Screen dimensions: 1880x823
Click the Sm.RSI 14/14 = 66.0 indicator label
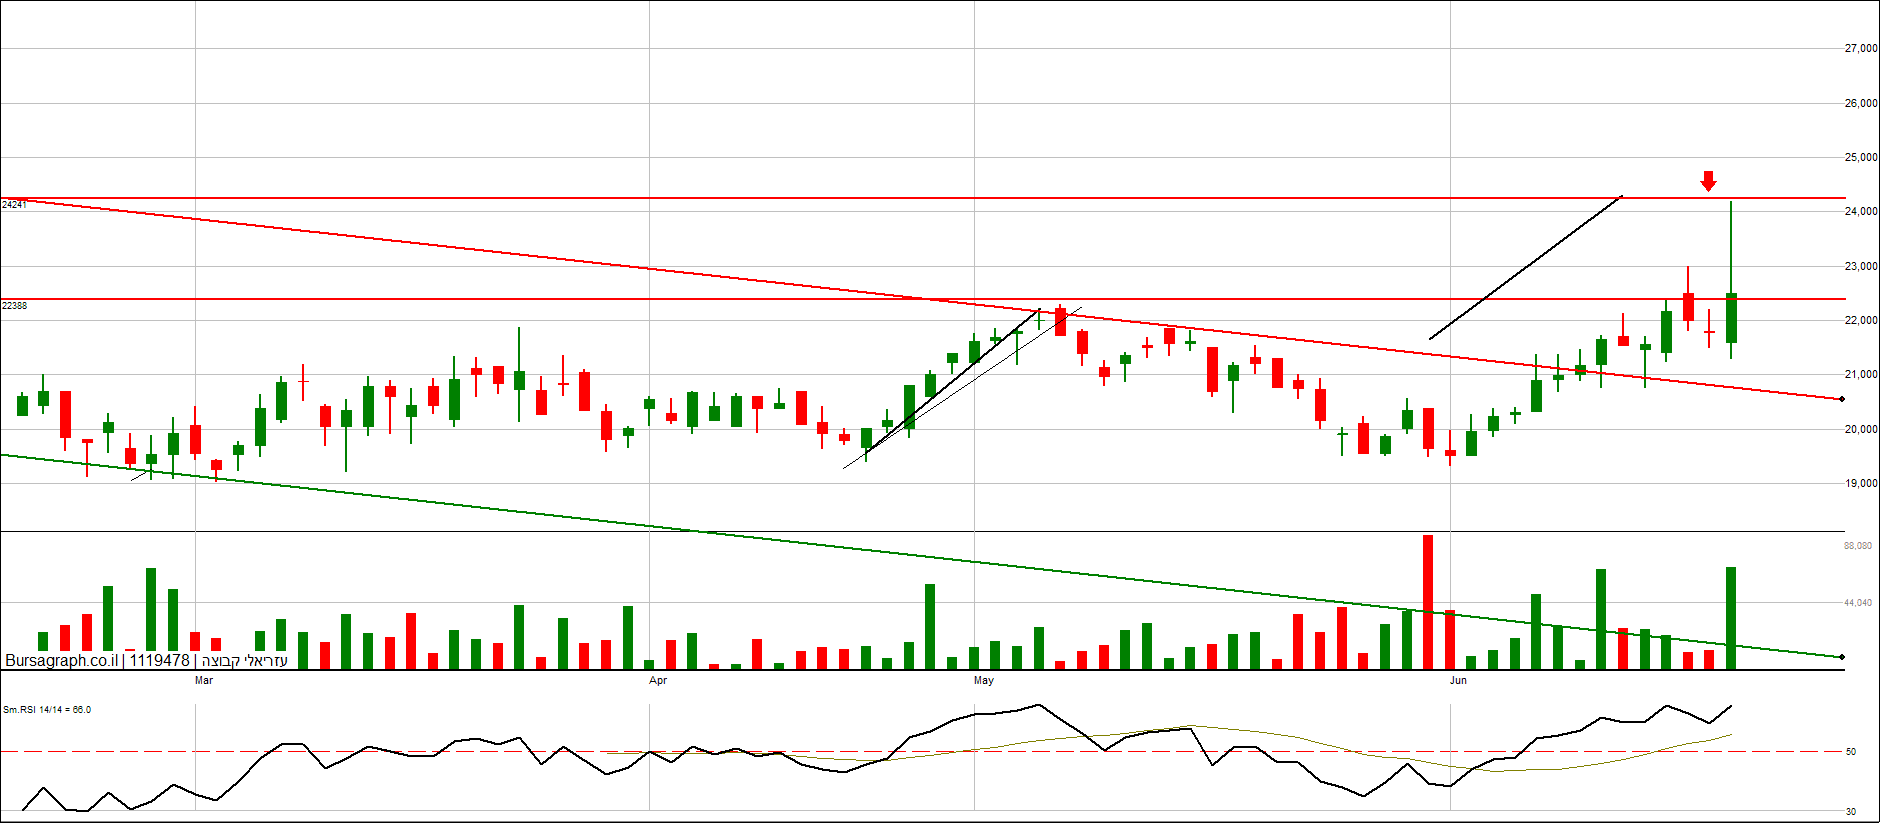point(47,710)
